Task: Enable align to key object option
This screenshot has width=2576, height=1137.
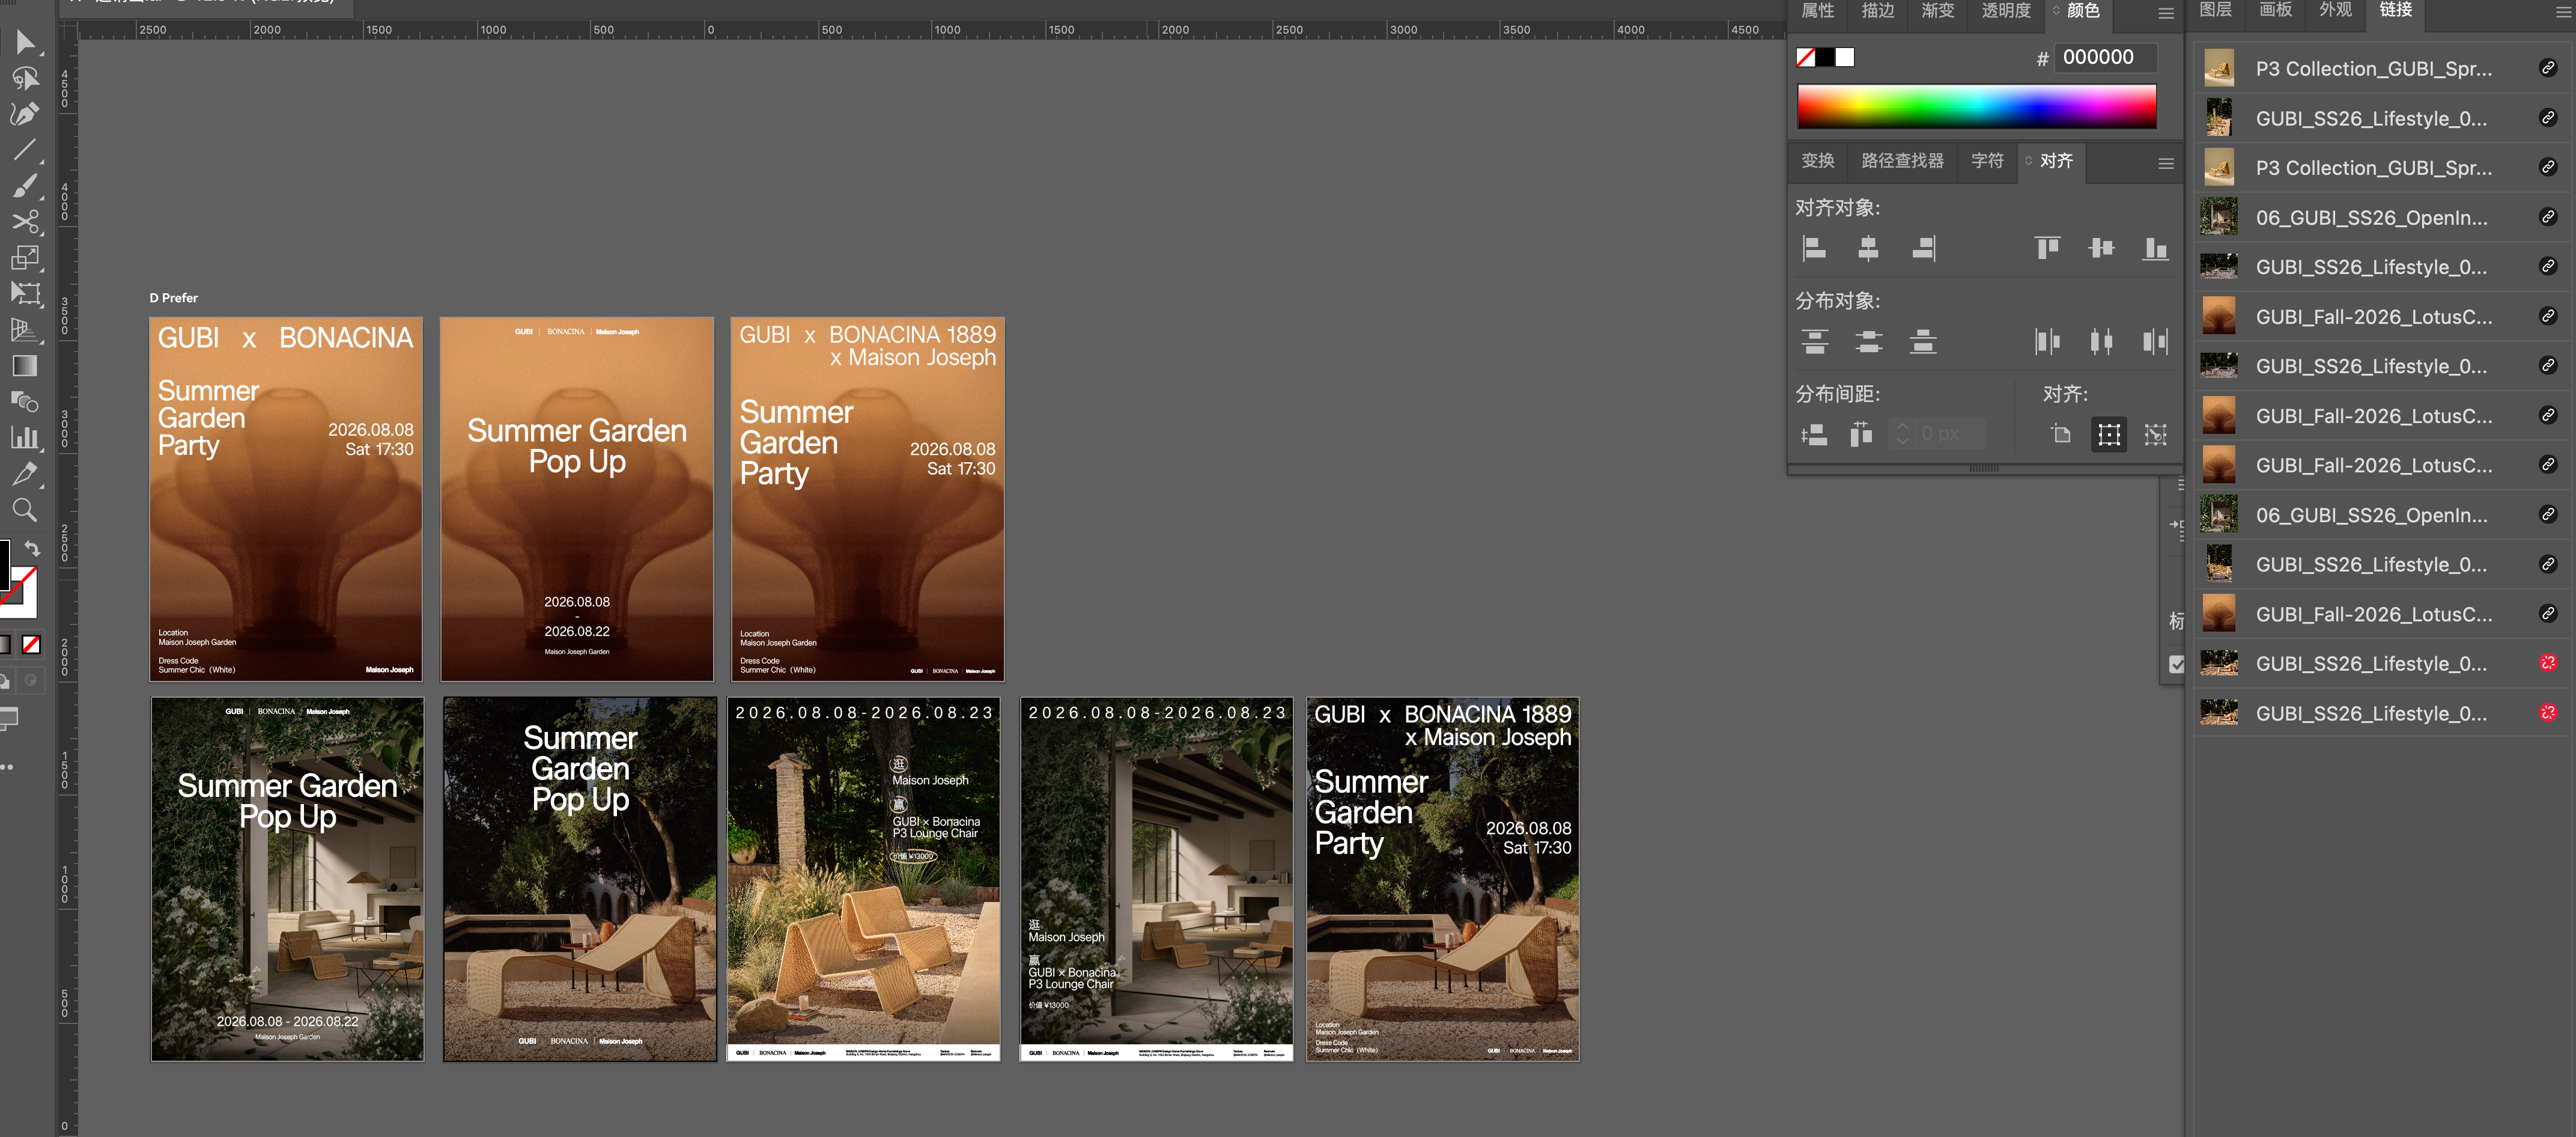Action: tap(2156, 434)
